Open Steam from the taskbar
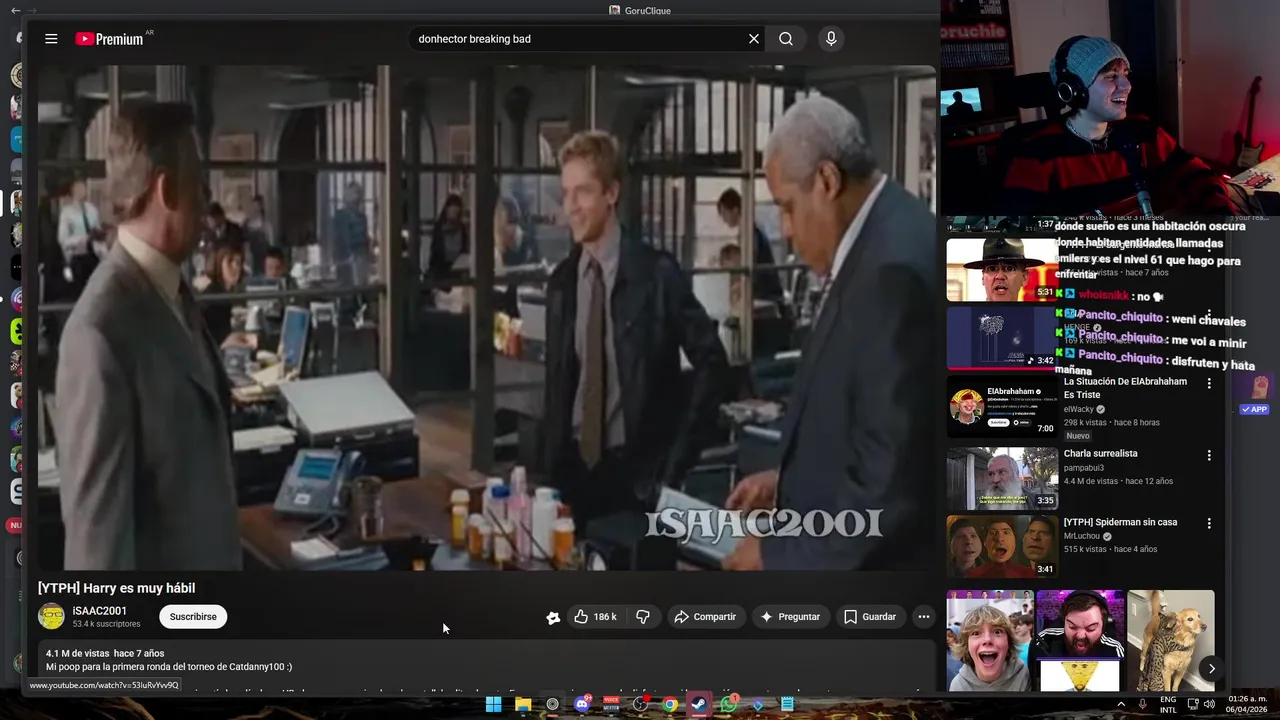The width and height of the screenshot is (1280, 720). point(699,704)
